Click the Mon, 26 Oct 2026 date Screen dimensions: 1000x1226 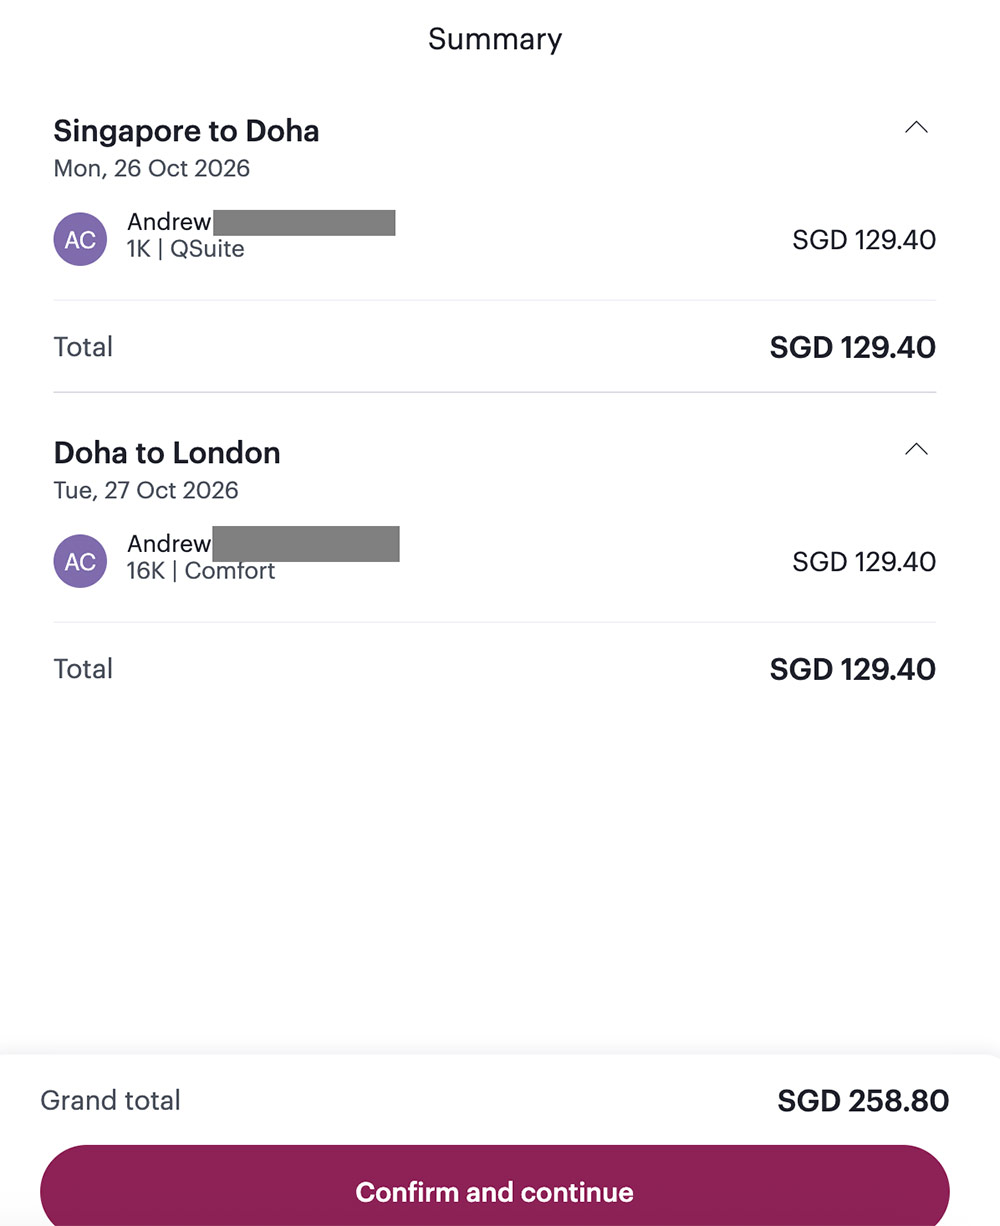152,168
